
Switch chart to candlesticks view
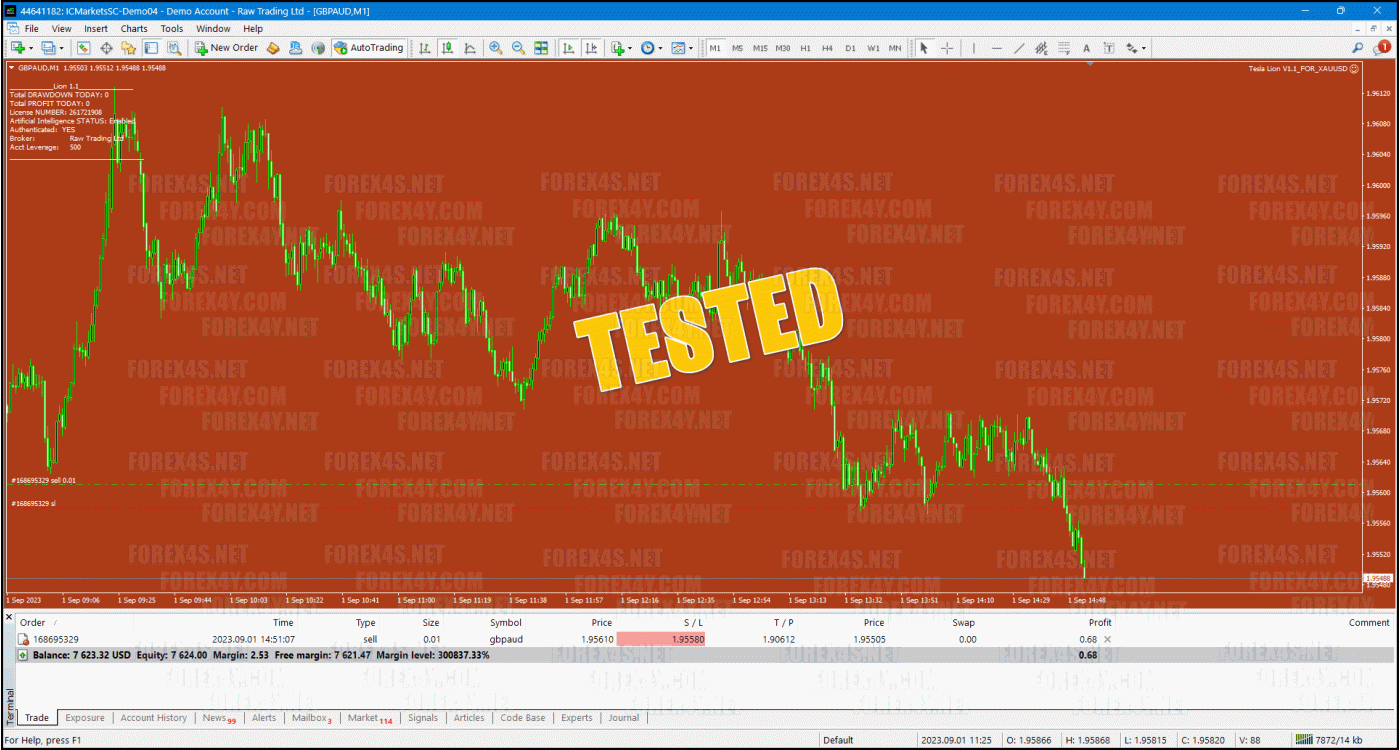point(447,48)
